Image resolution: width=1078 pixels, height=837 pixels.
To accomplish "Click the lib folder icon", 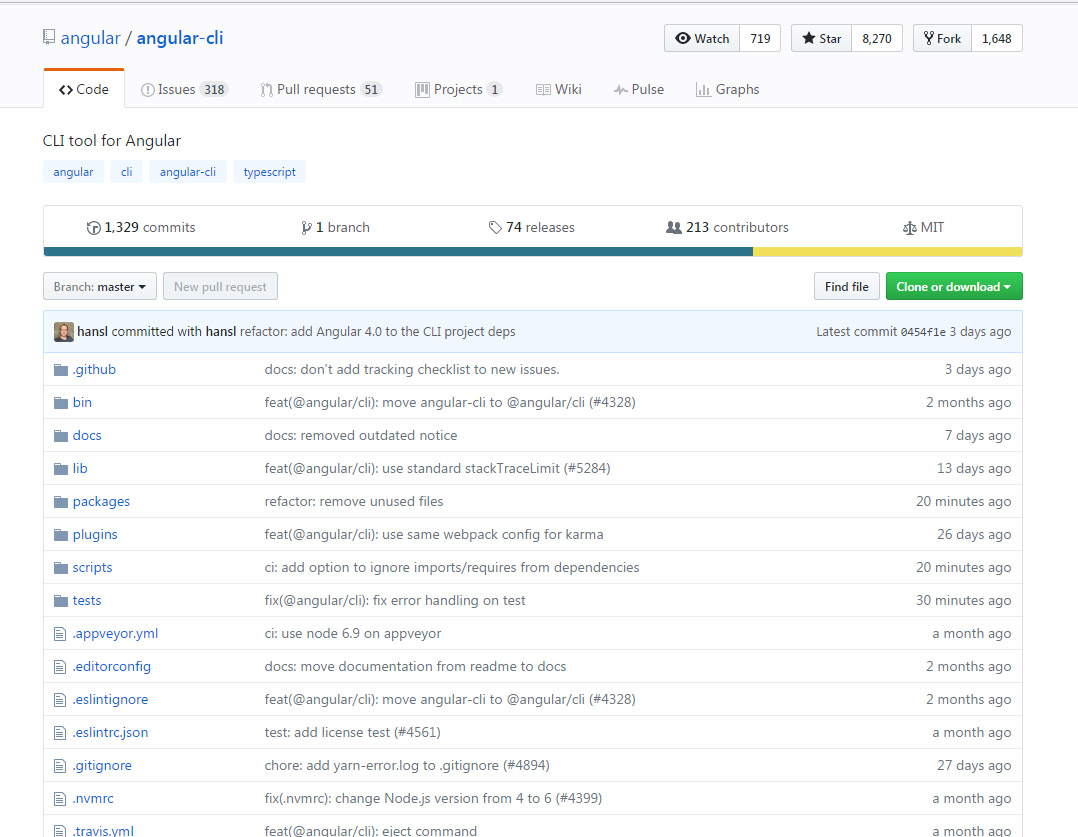I will click(60, 469).
